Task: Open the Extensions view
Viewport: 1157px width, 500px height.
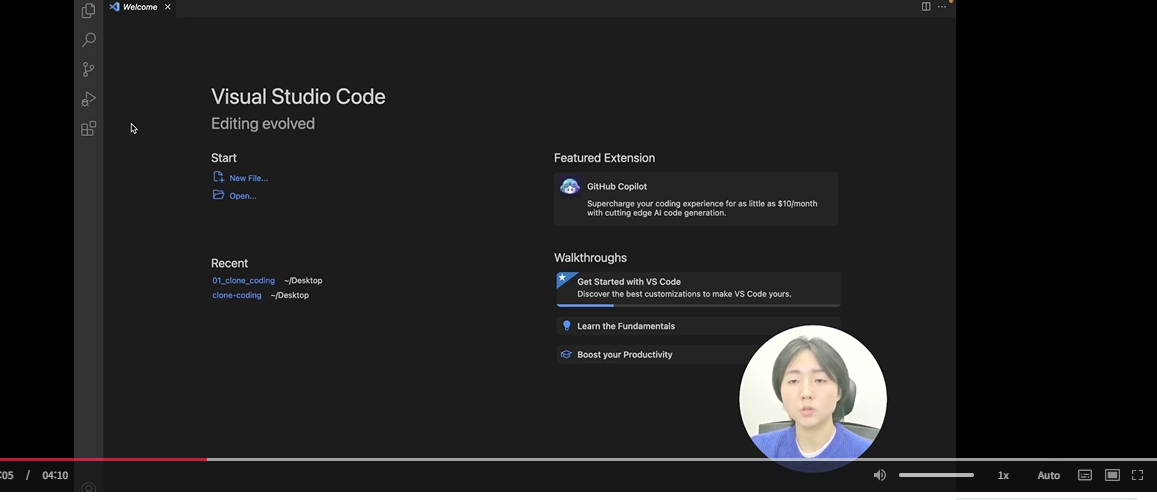Action: 89,128
